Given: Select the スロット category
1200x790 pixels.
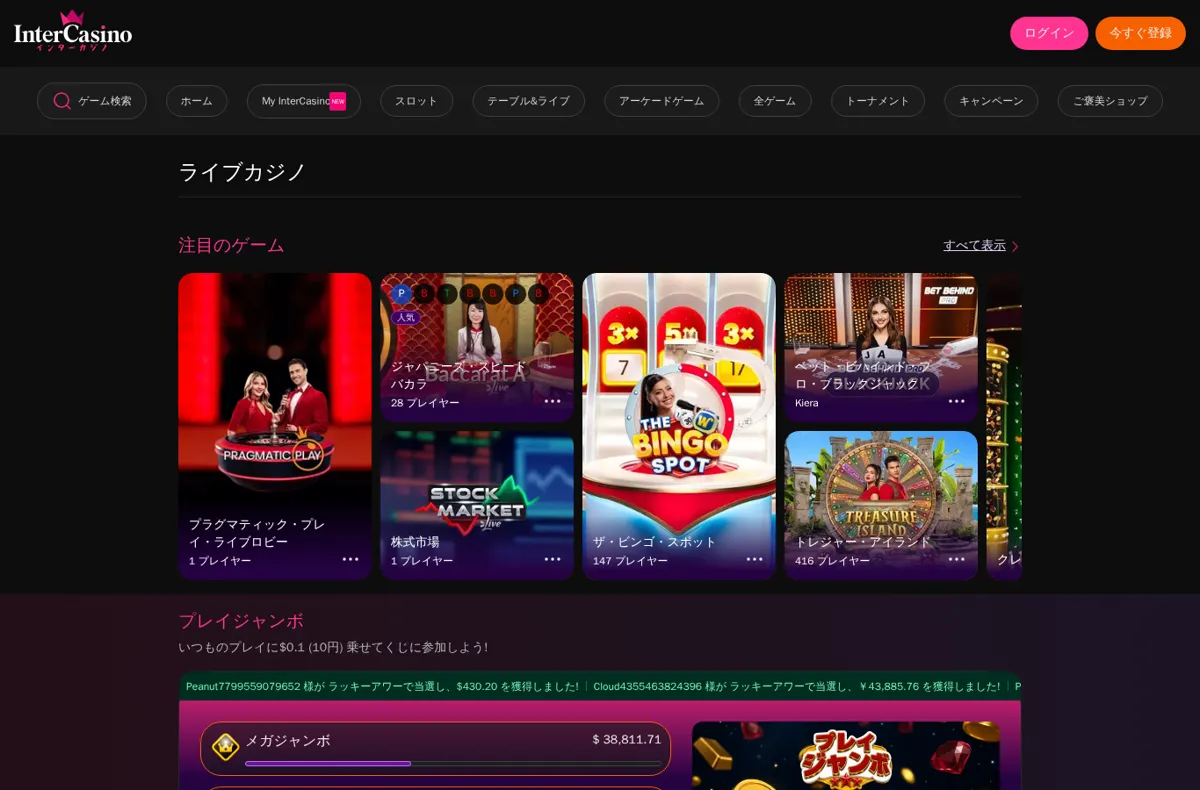Looking at the screenshot, I should pos(416,101).
